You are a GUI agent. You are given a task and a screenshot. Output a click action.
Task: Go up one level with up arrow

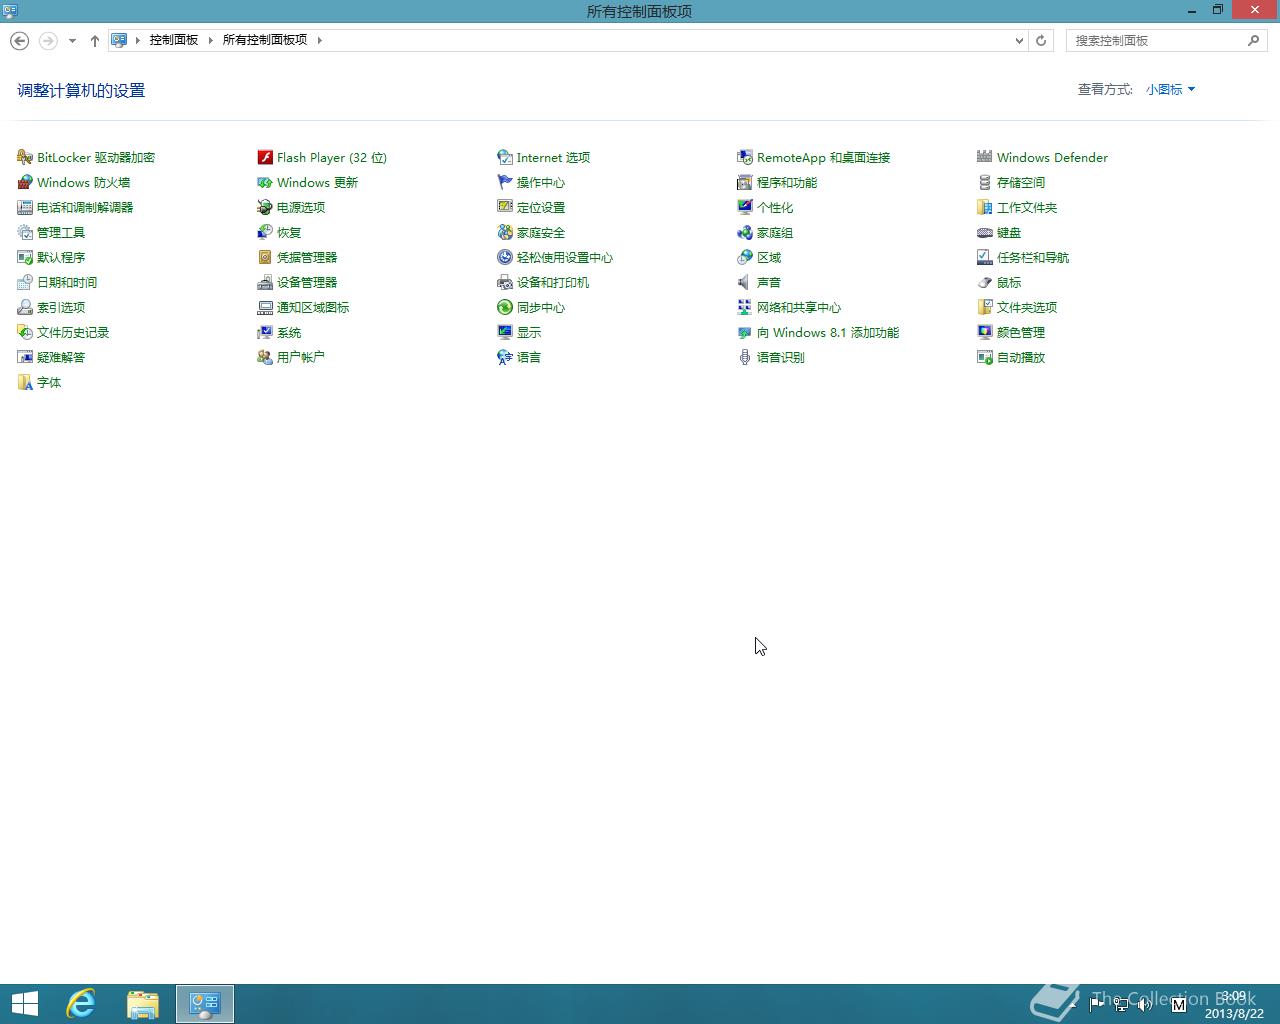[x=95, y=40]
